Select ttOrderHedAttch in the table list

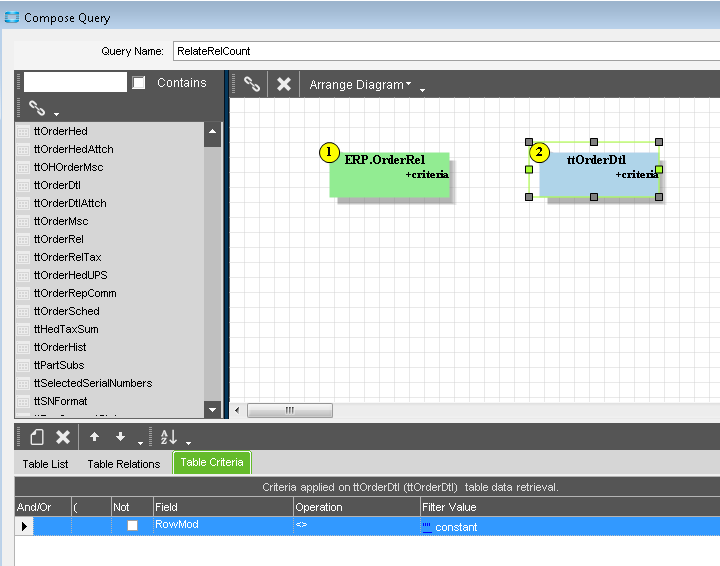pyautogui.click(x=73, y=149)
